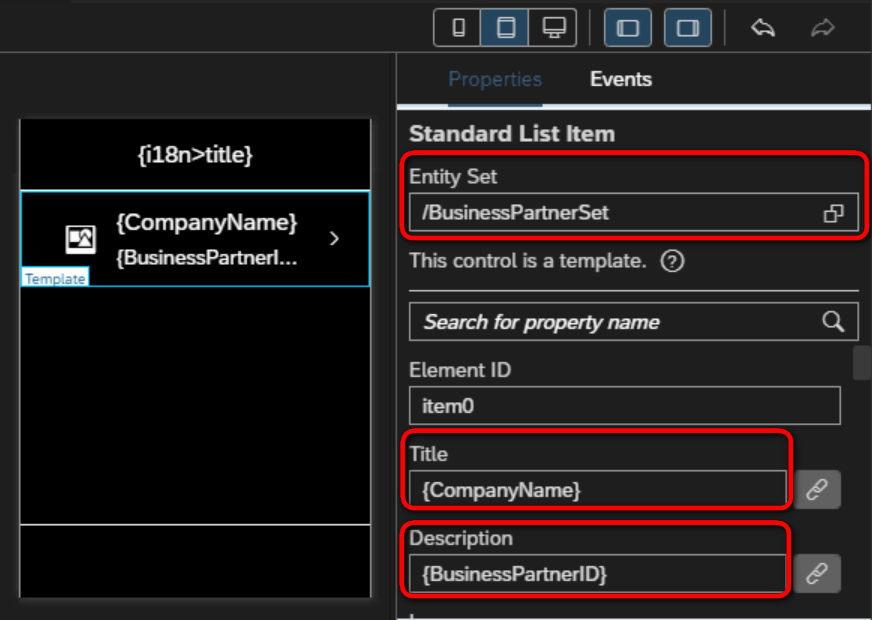Open data binding for Title
This screenshot has width=872, height=620.
tap(817, 490)
